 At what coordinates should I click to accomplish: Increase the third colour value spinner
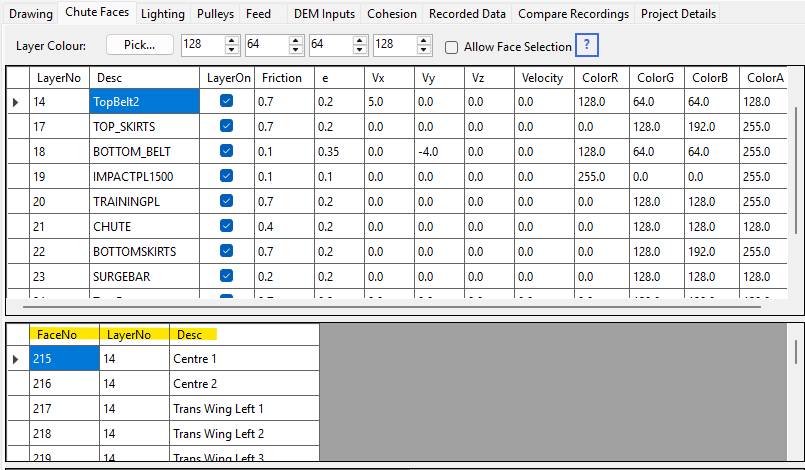(360, 41)
